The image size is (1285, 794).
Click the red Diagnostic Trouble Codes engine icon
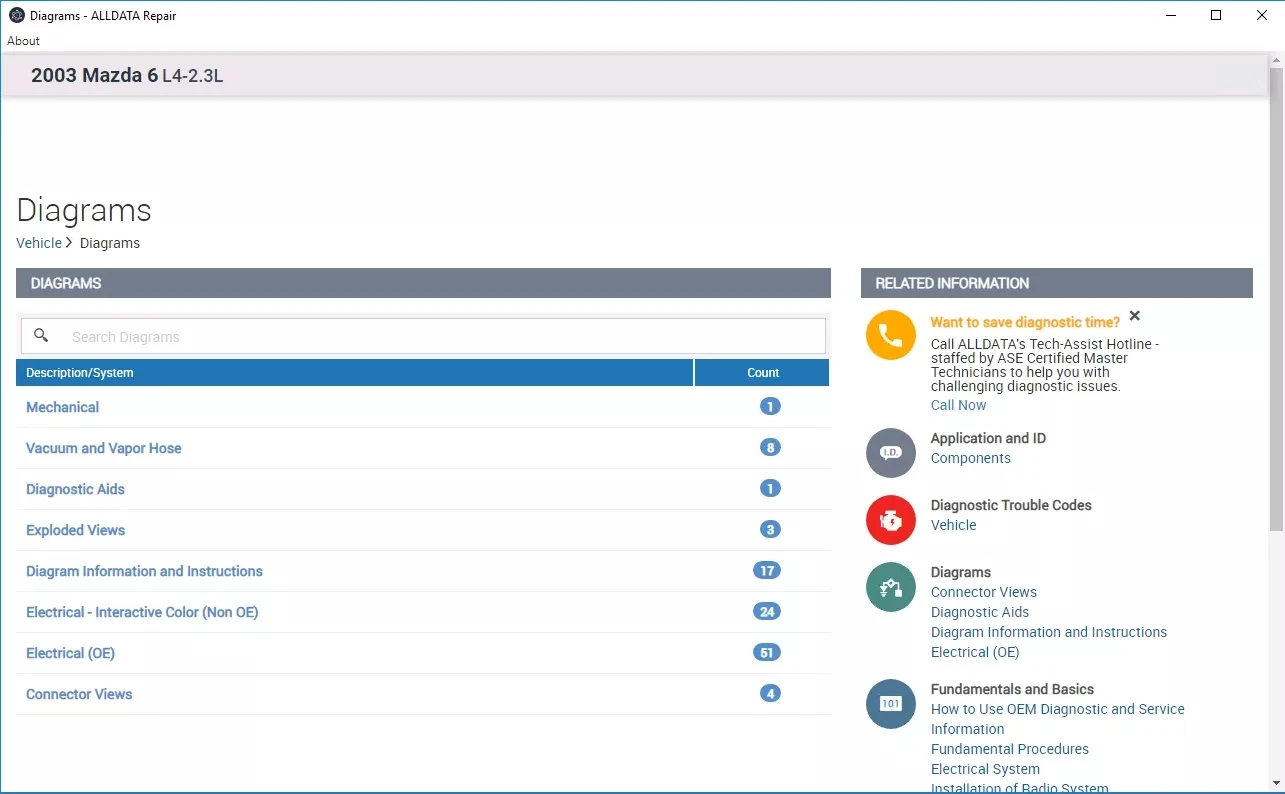point(890,520)
